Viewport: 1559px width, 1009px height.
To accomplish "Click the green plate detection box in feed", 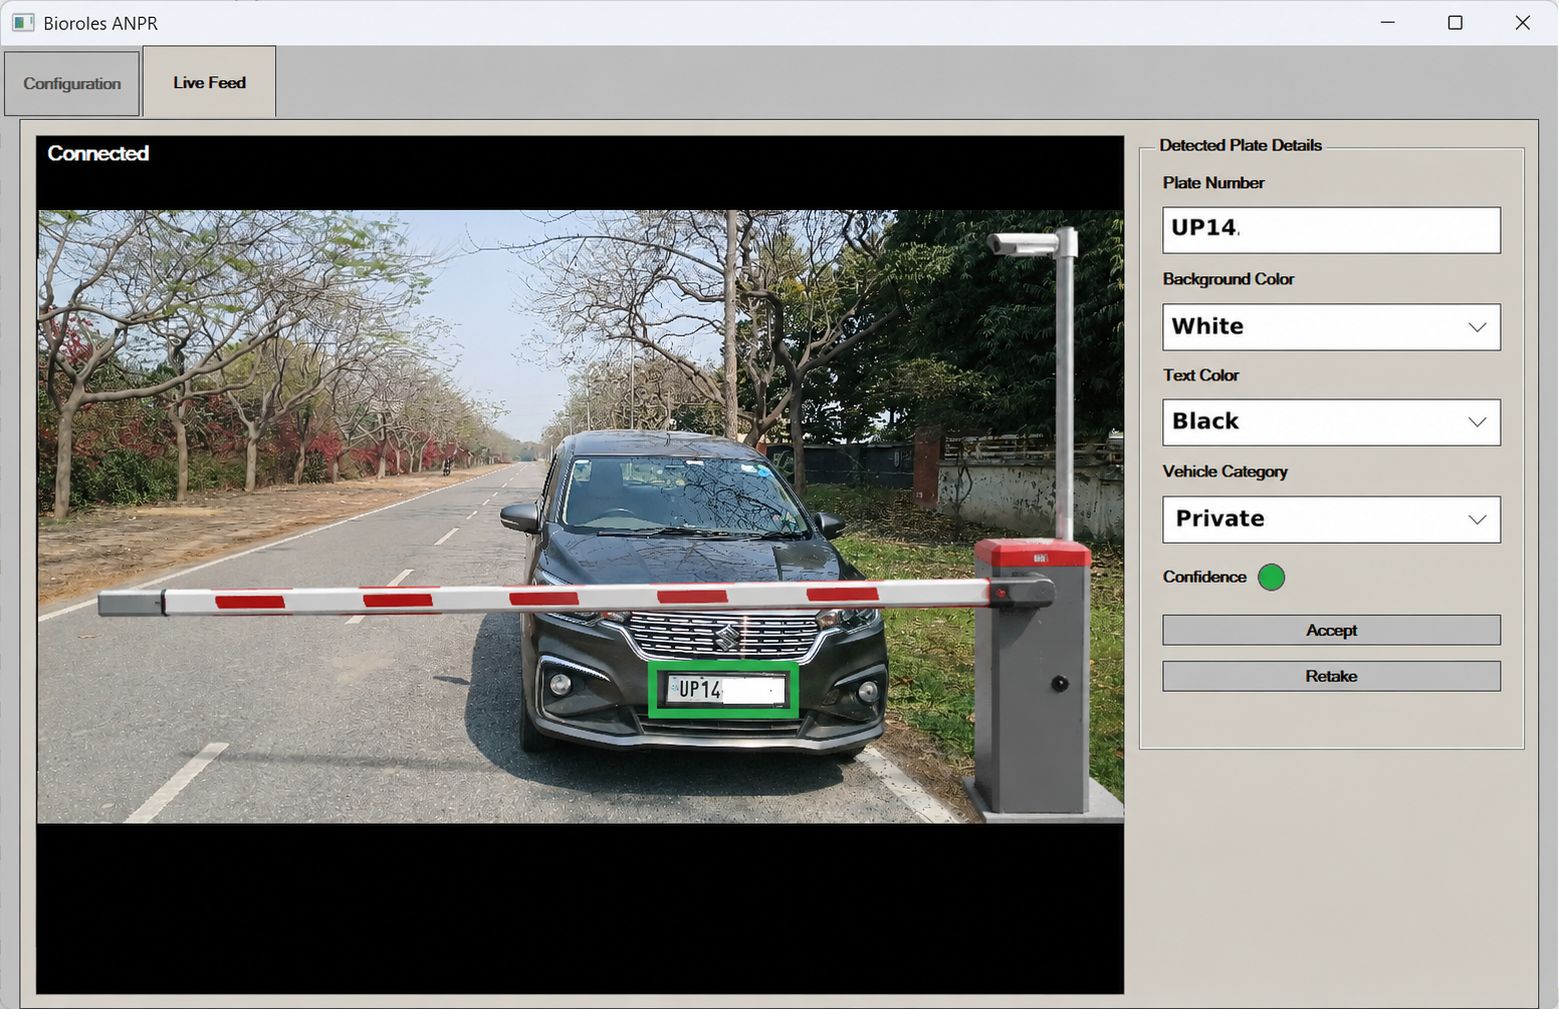I will [723, 690].
